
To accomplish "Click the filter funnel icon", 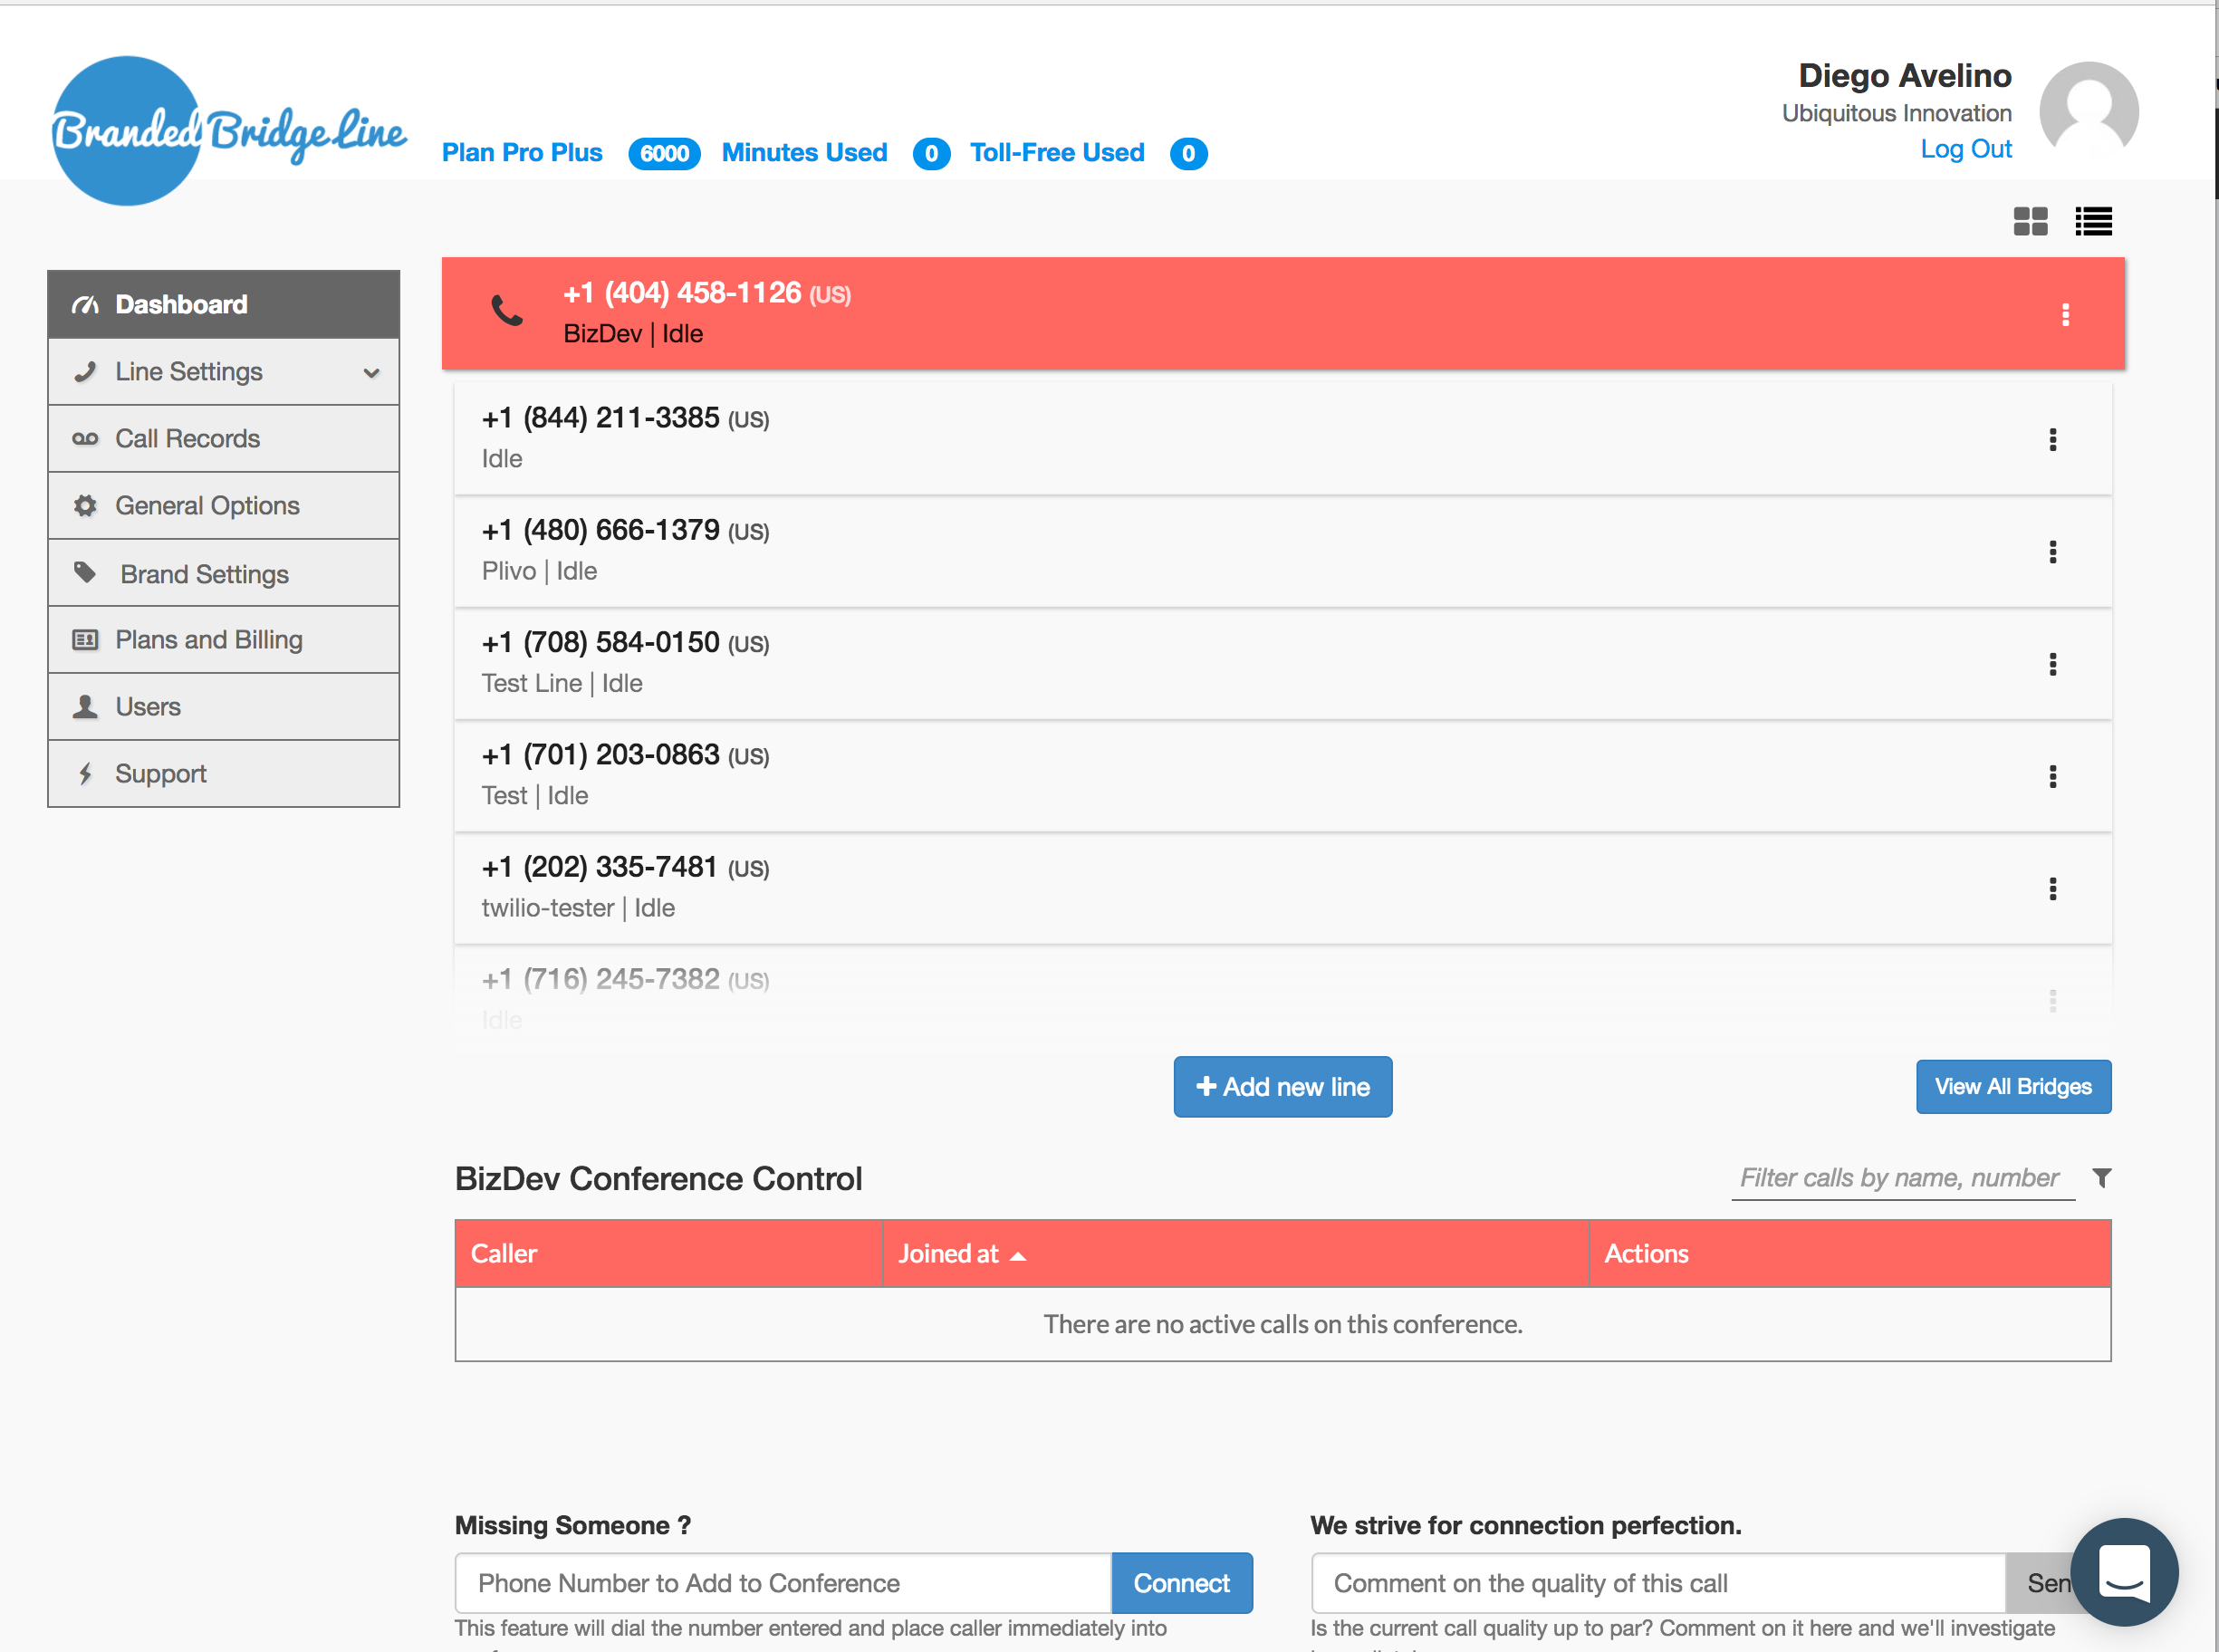I will click(x=2101, y=1178).
